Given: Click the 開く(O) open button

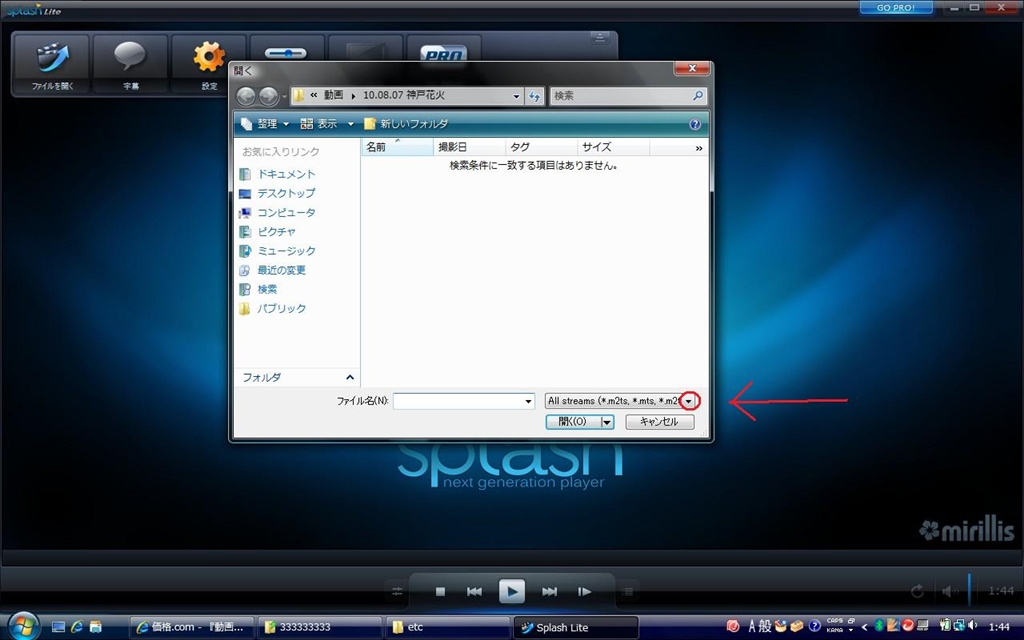Looking at the screenshot, I should pyautogui.click(x=573, y=422).
